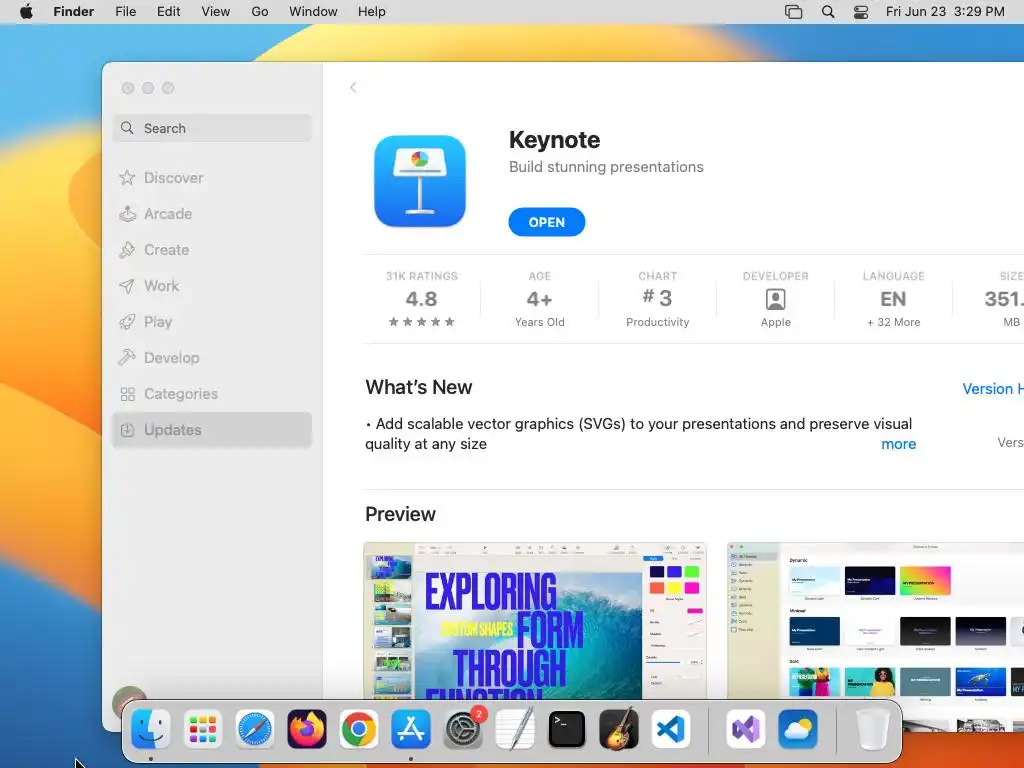
Task: Launch Firefox from the Dock
Action: 306,729
